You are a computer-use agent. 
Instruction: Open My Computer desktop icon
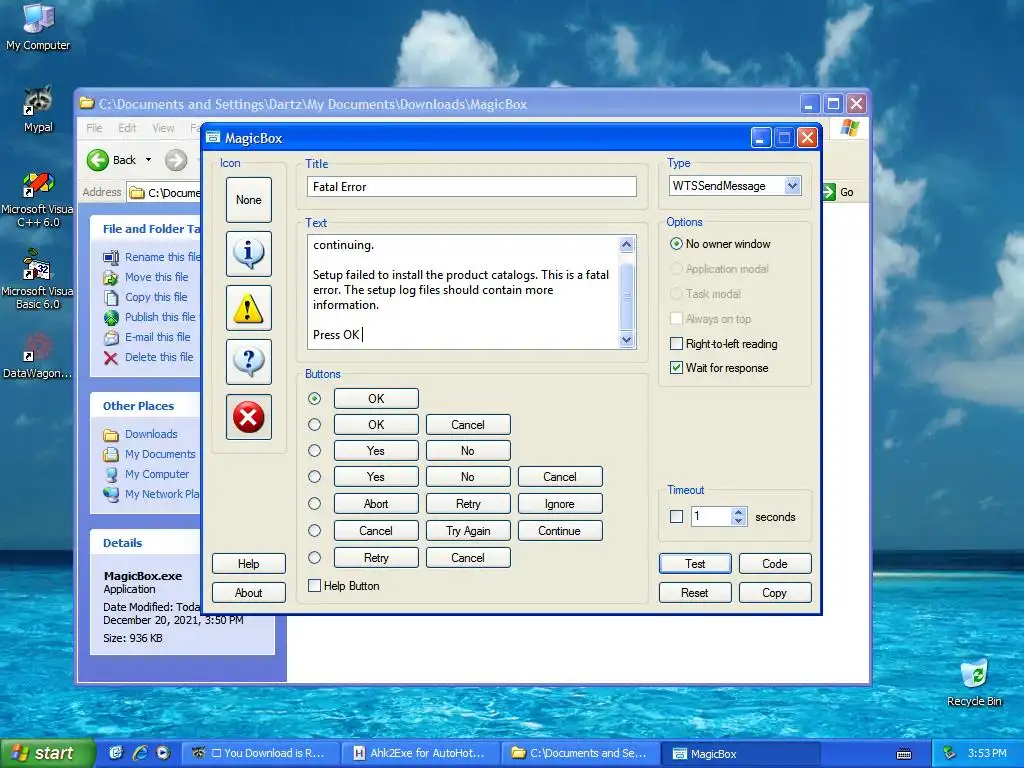point(38,26)
